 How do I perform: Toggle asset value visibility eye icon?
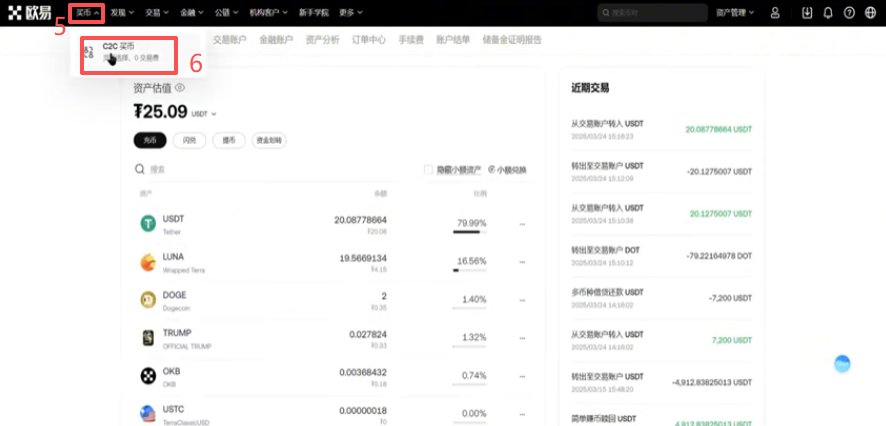pos(180,88)
